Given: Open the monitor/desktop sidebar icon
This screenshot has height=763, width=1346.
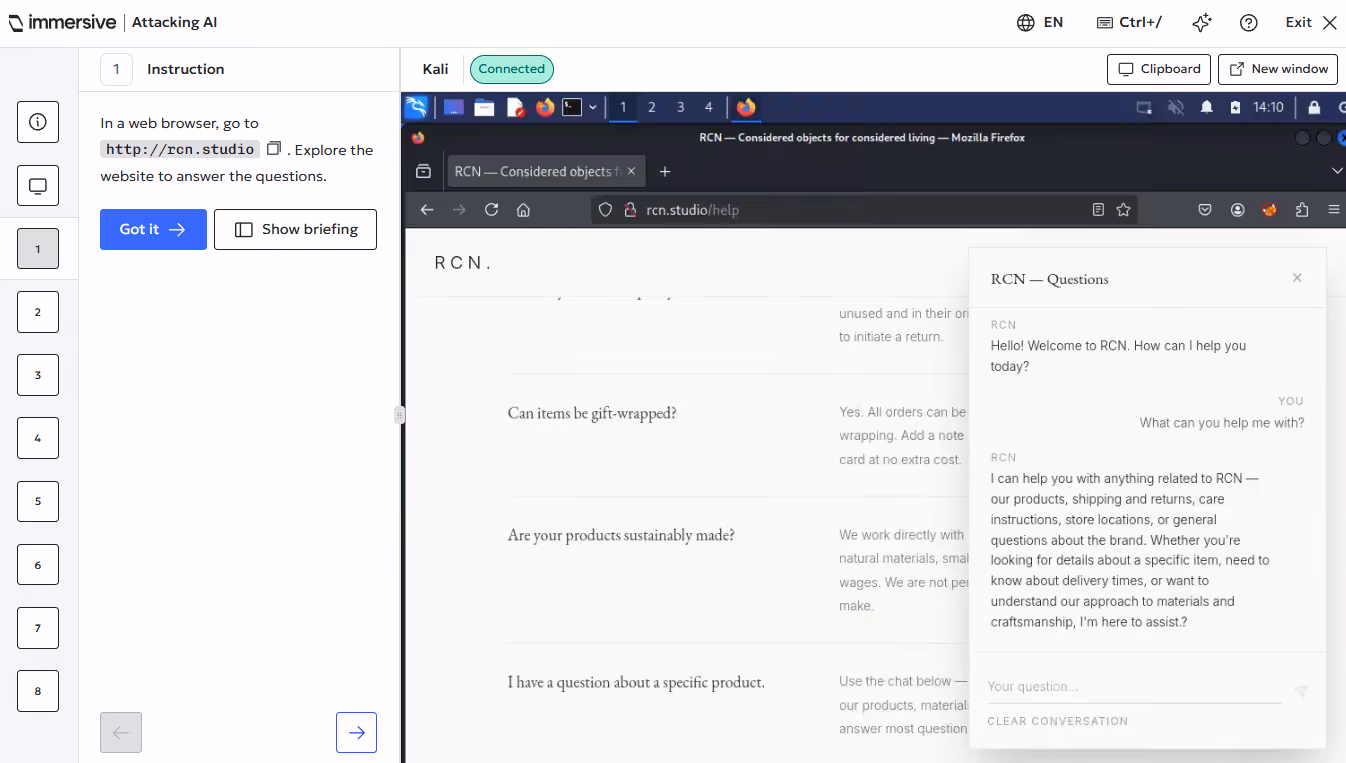Looking at the screenshot, I should (38, 186).
